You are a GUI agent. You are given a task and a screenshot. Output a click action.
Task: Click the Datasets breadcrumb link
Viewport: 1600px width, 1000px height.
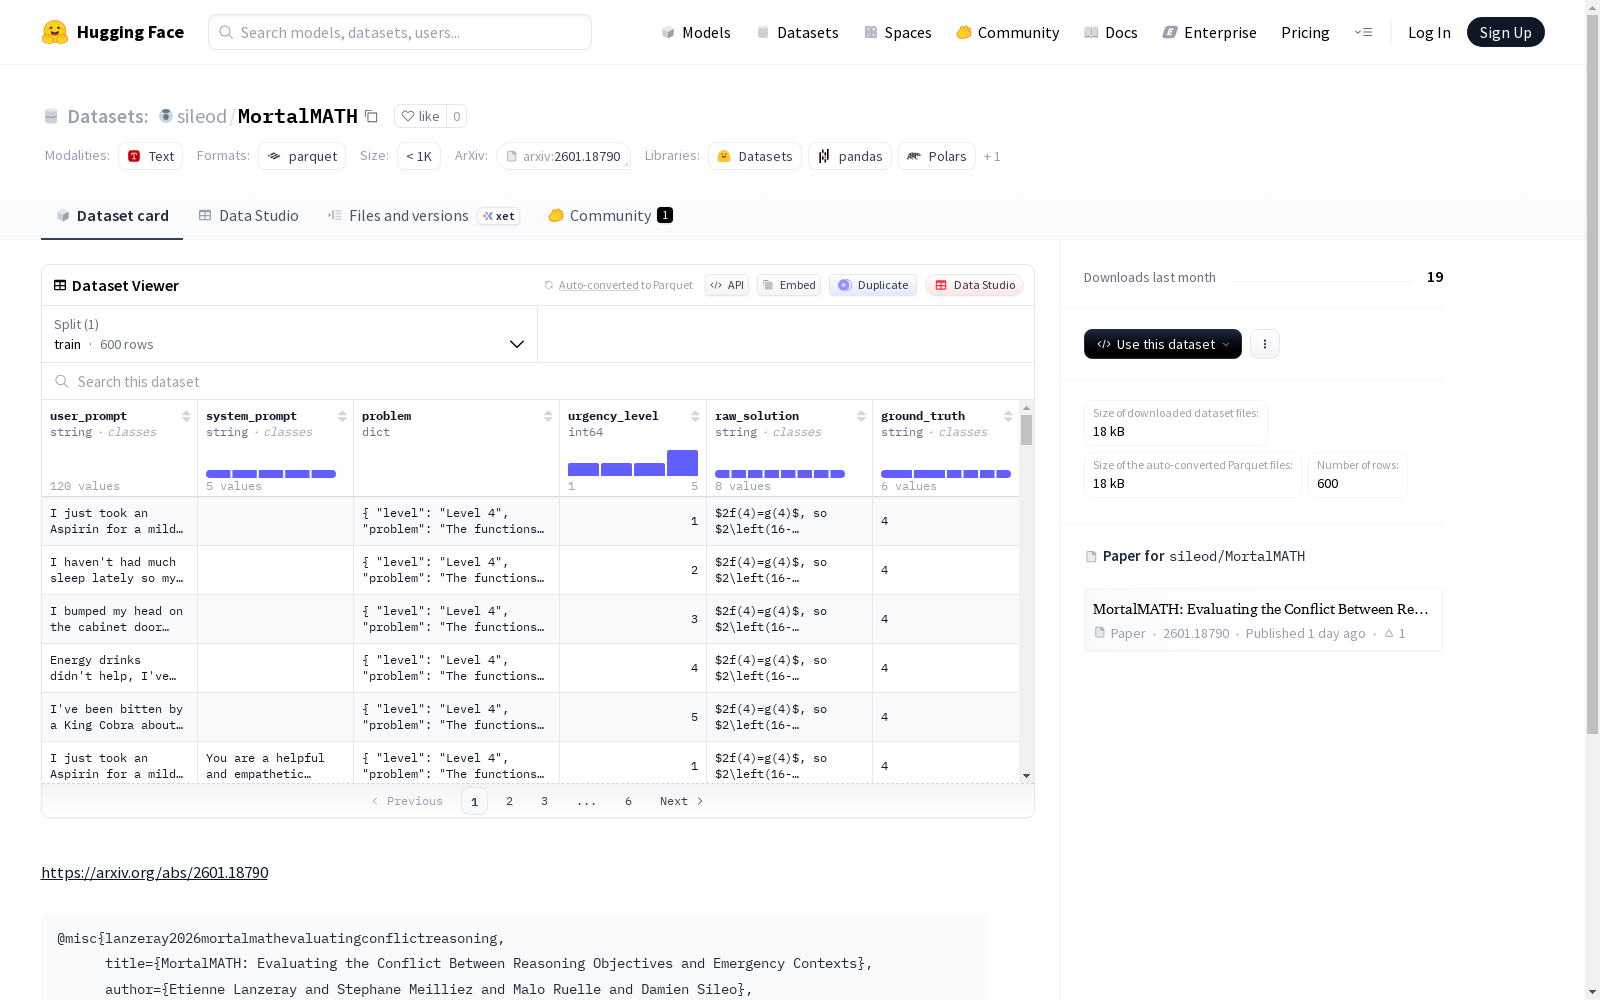coord(107,116)
